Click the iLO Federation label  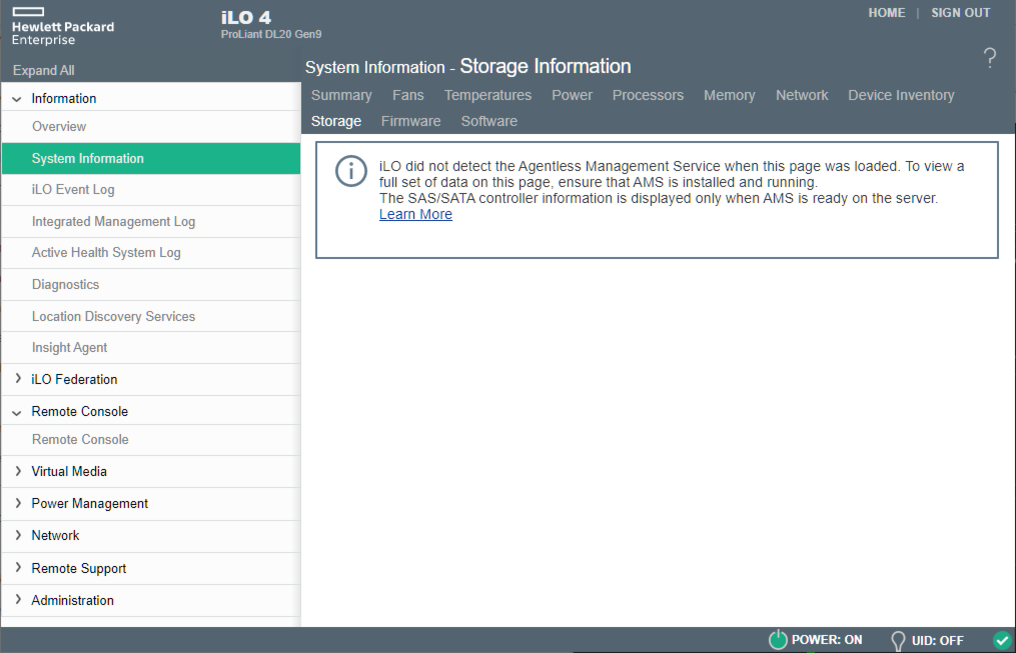tap(75, 380)
